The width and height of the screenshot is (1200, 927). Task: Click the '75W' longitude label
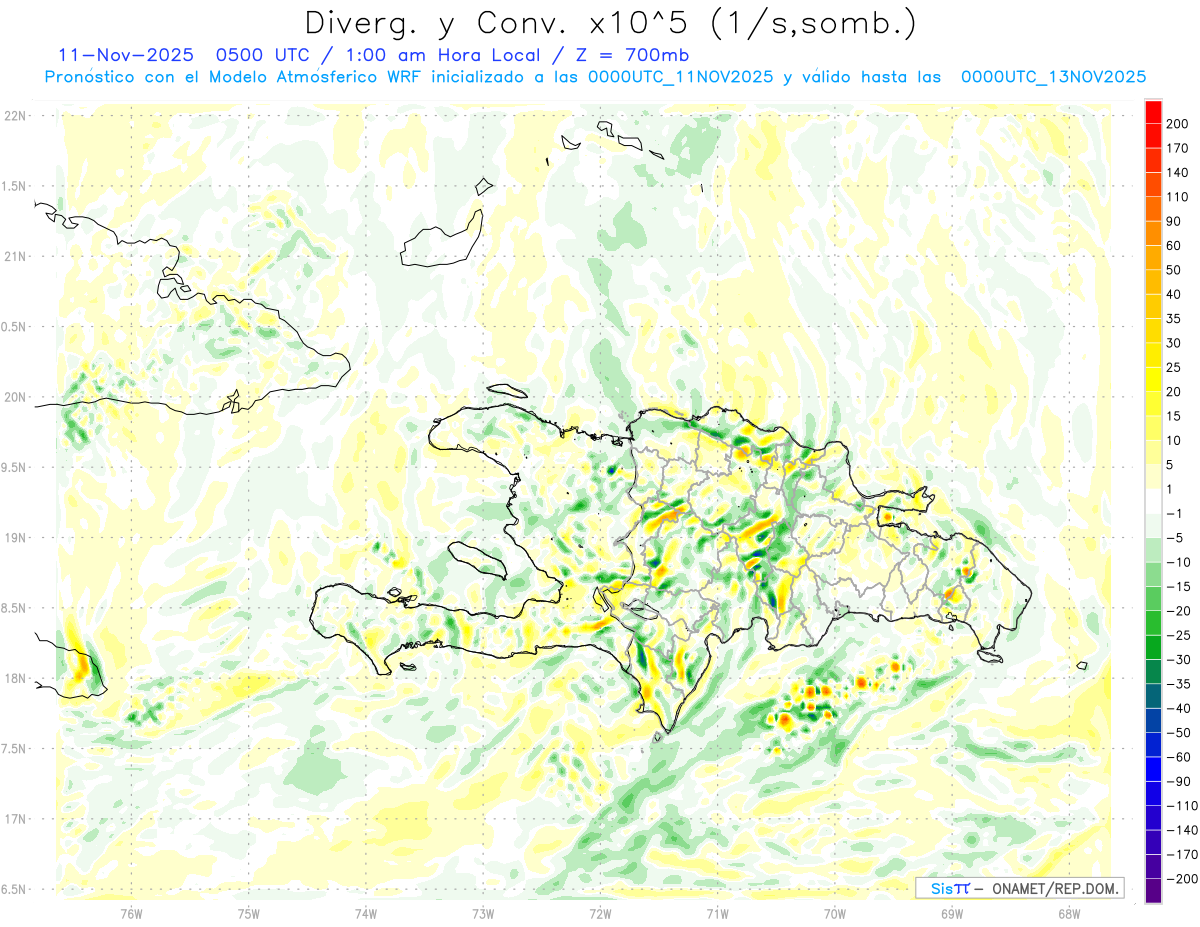coord(249,913)
